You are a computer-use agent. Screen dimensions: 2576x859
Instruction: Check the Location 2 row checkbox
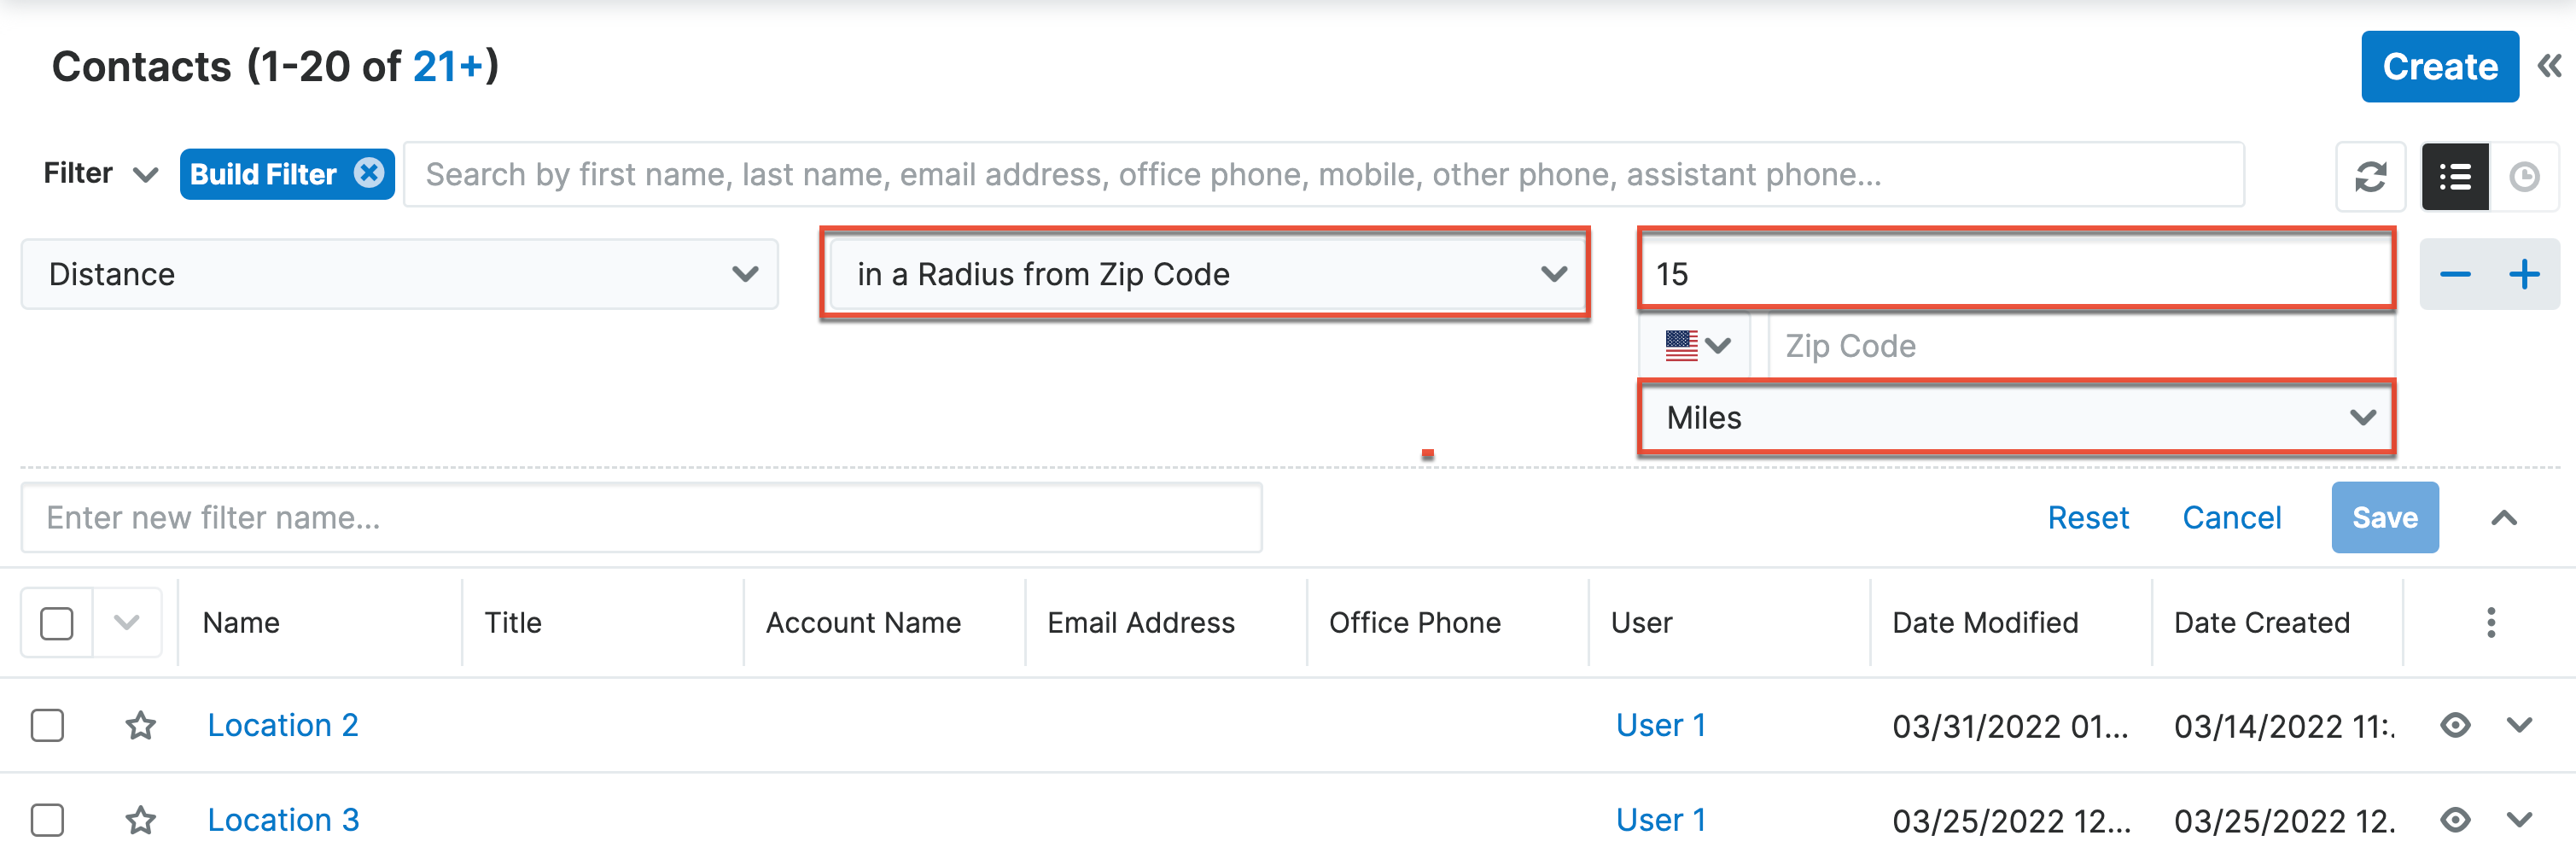click(47, 725)
